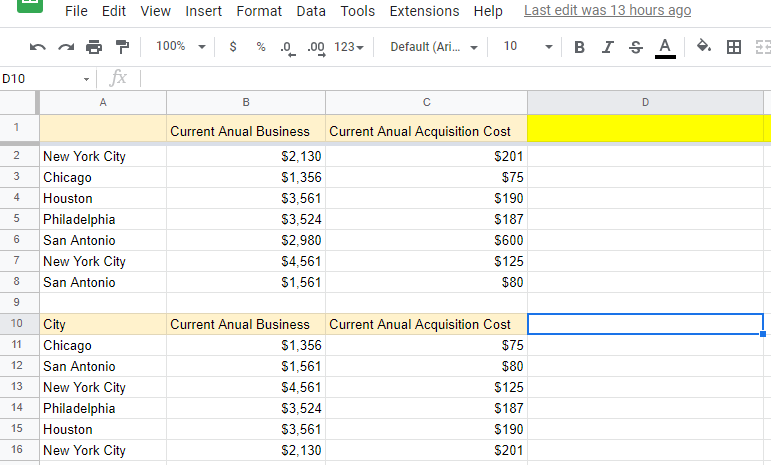Pick a text color via underlined A
This screenshot has height=465, width=771.
pyautogui.click(x=665, y=47)
